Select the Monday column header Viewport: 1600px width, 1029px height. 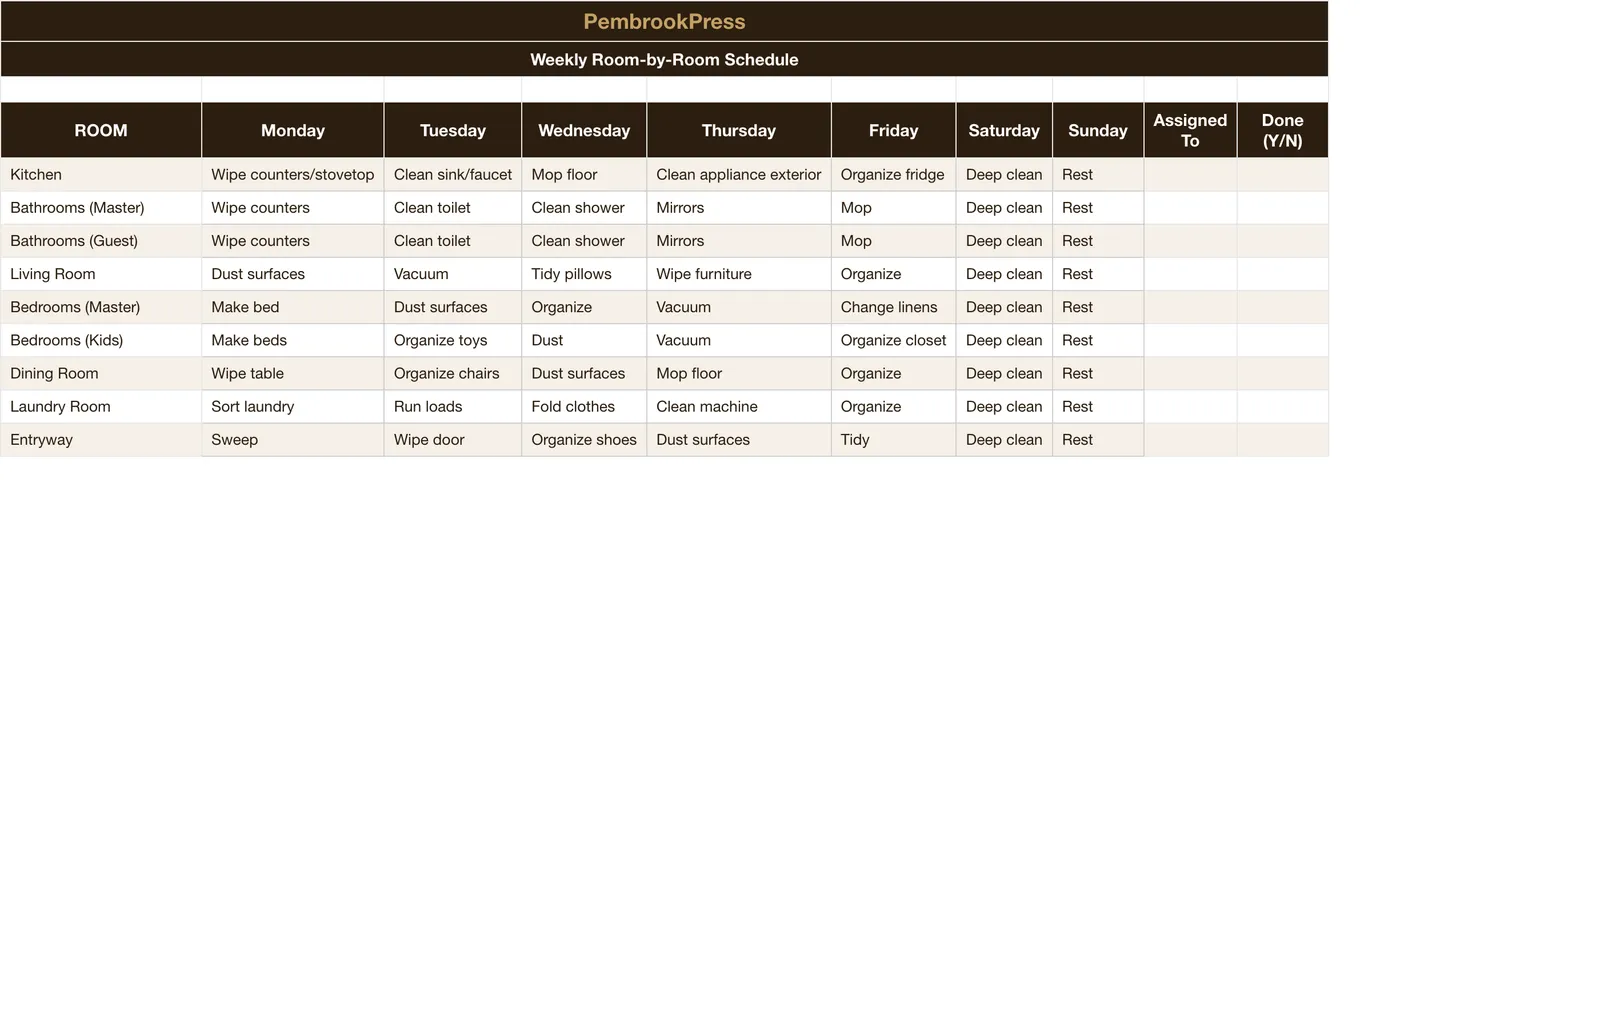(293, 130)
